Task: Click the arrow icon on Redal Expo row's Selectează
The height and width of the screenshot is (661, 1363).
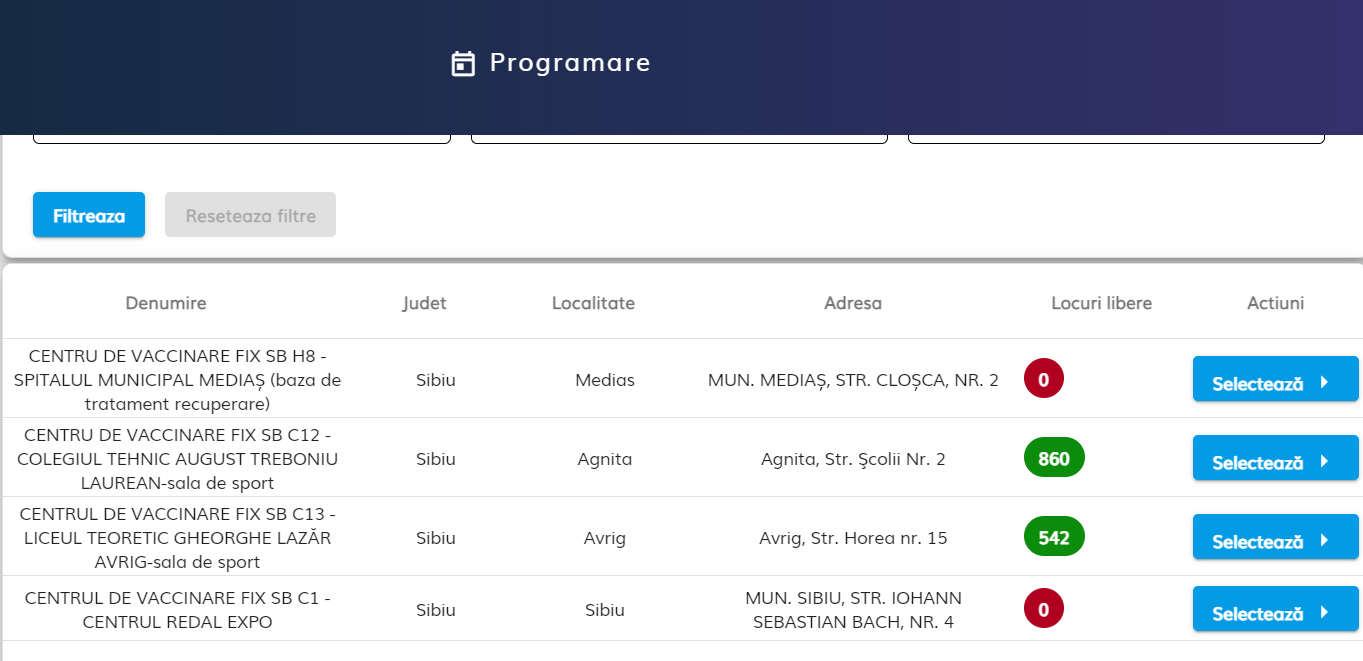Action: tap(1324, 612)
